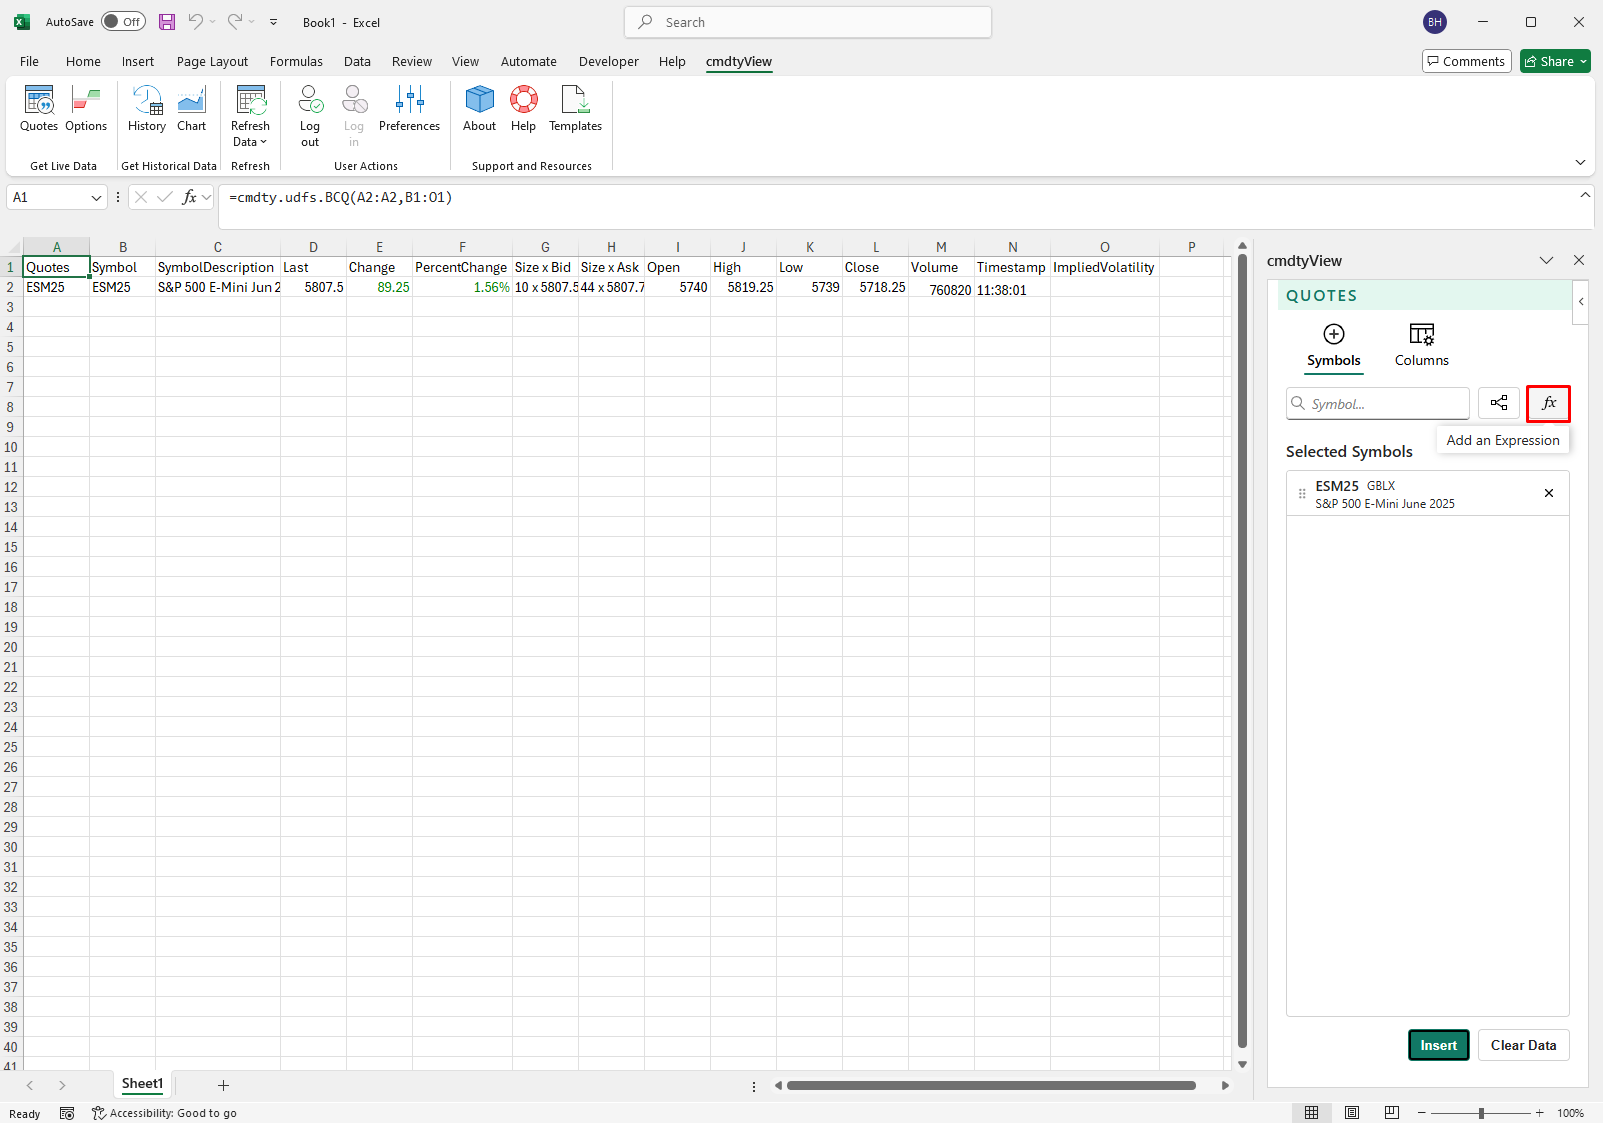The height and width of the screenshot is (1123, 1603).
Task: Select cell C2 S&P 500 E-Mini
Action: click(218, 287)
